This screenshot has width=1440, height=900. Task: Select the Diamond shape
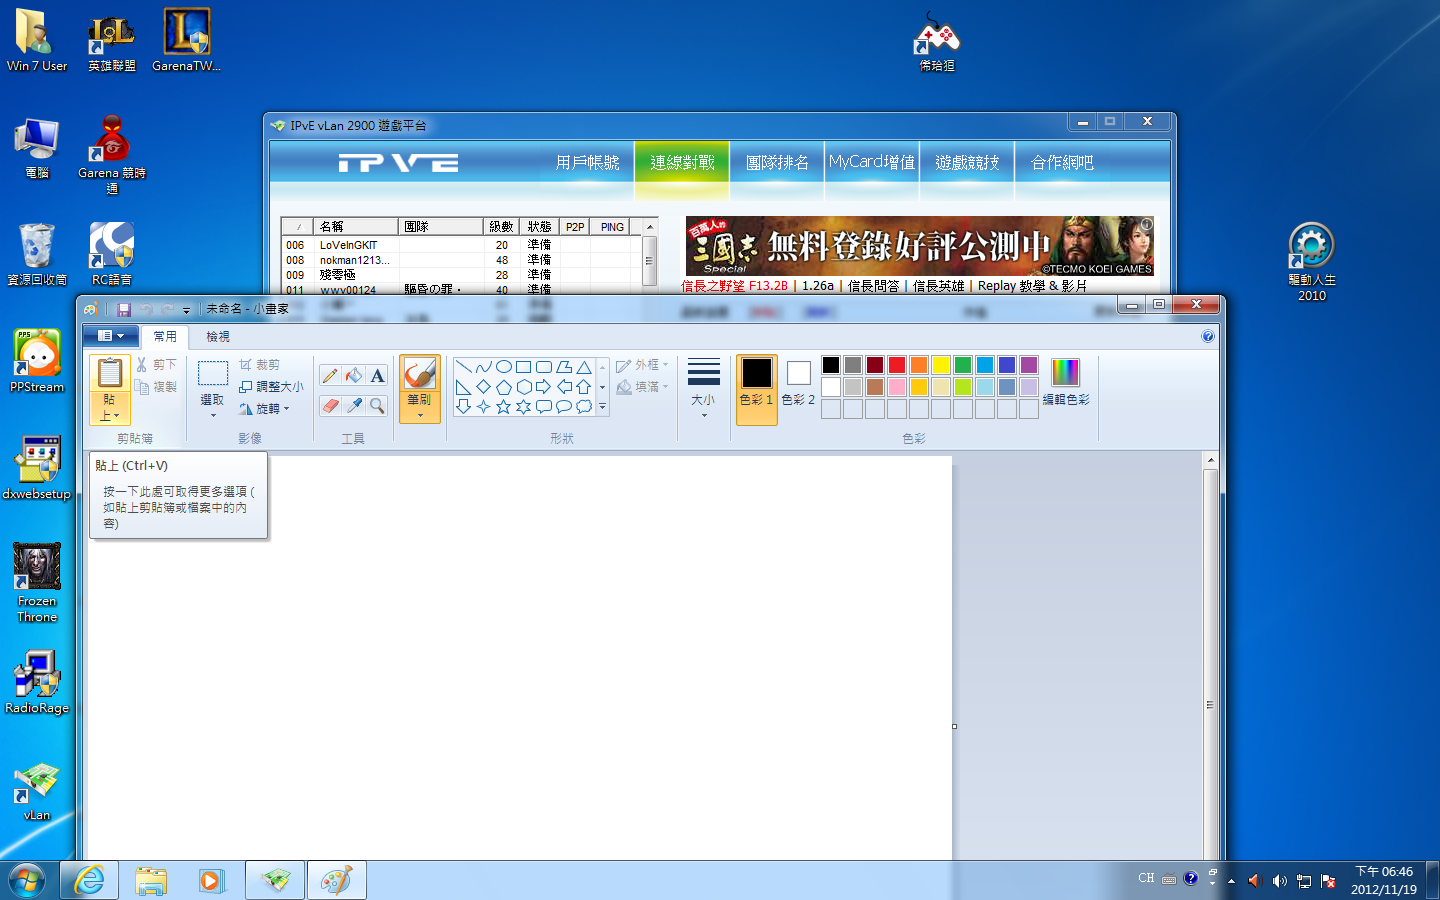pos(484,387)
